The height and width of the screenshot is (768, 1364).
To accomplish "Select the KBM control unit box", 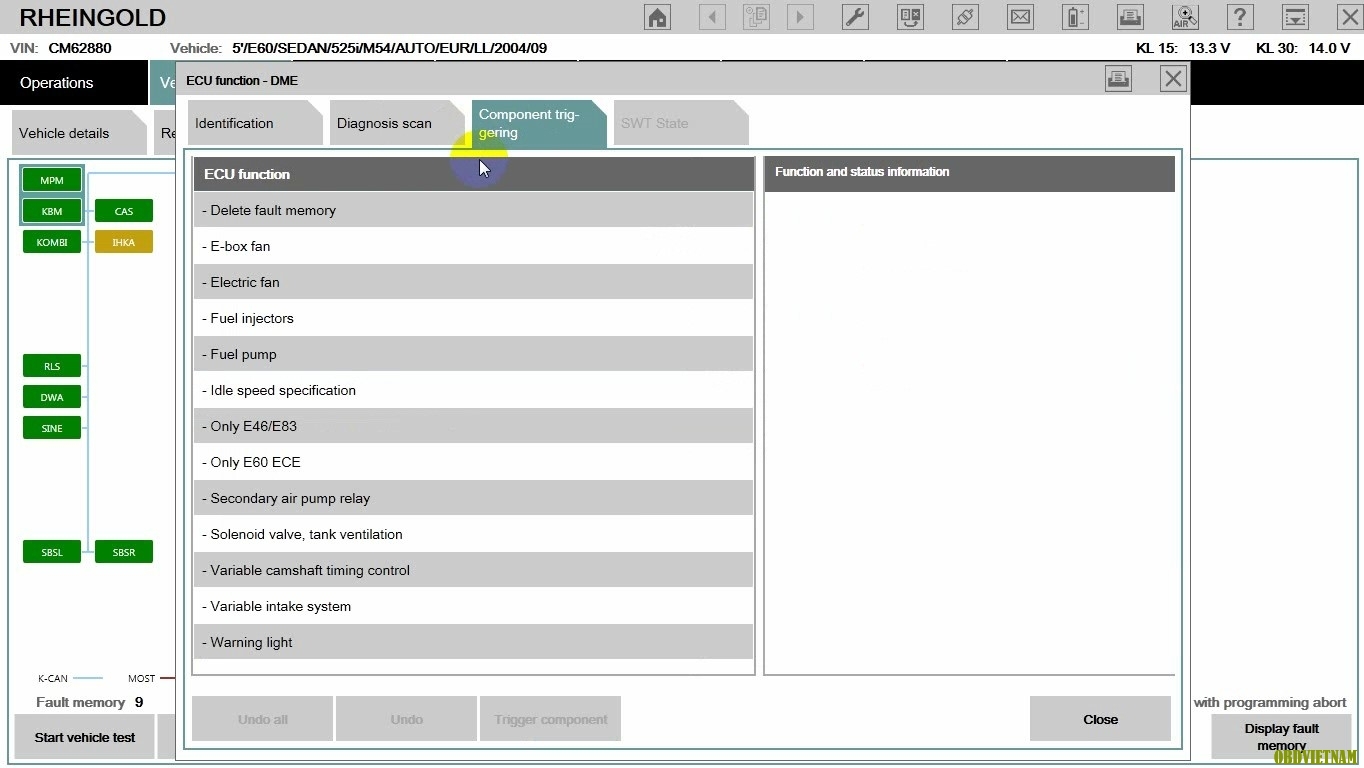I will pyautogui.click(x=52, y=211).
